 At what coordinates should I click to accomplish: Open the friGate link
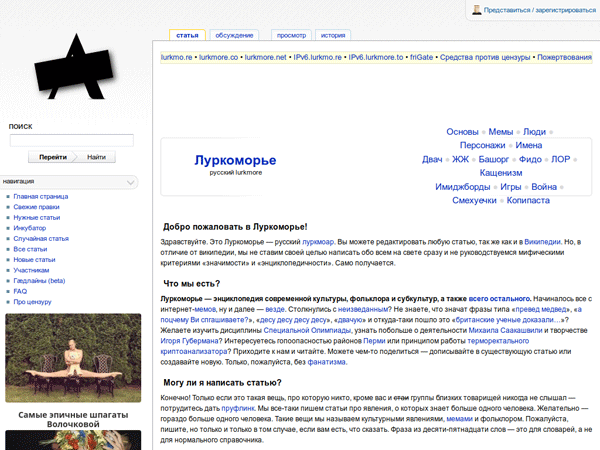click(422, 57)
